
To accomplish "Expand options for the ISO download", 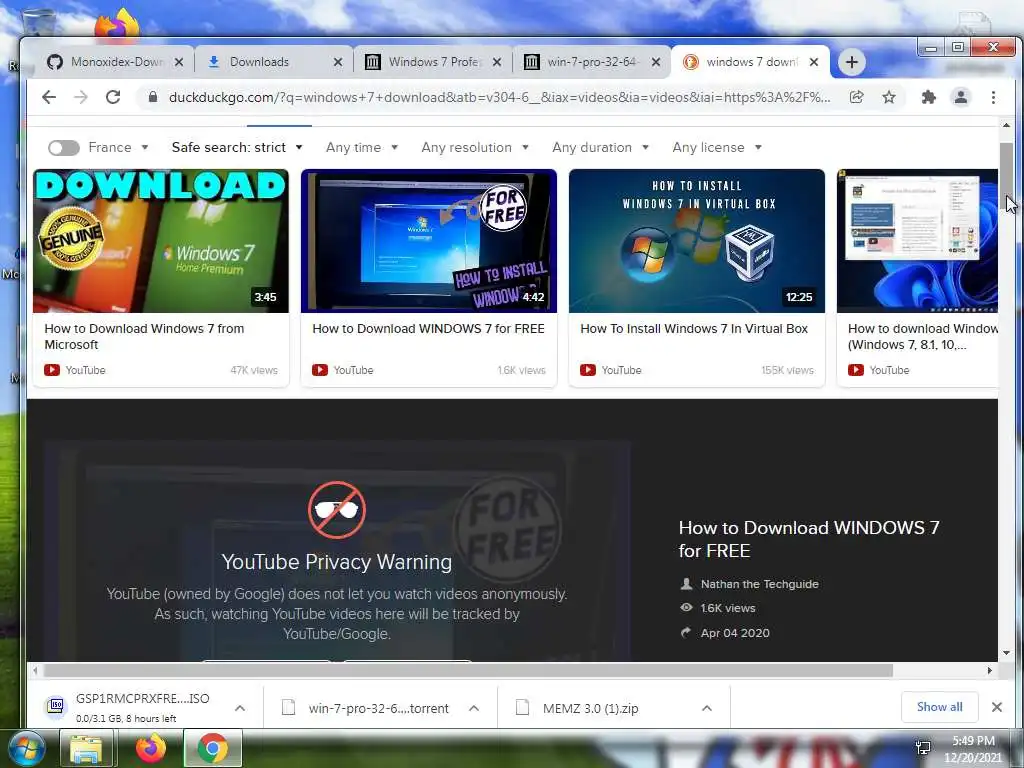I will [240, 708].
